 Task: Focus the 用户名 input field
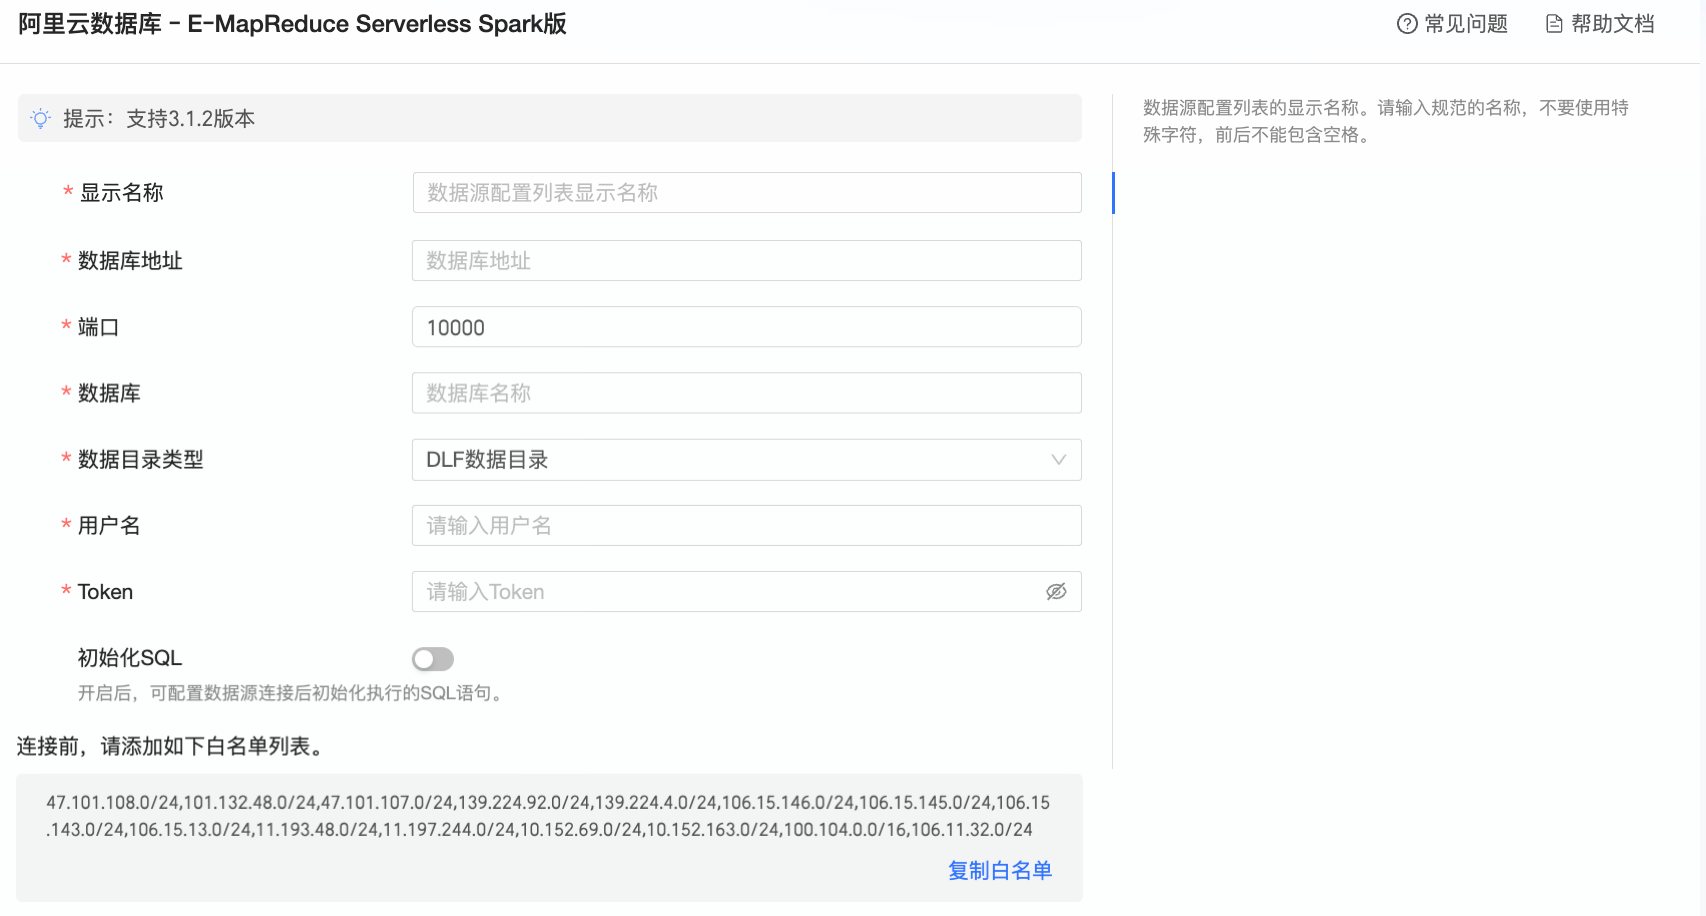click(747, 526)
